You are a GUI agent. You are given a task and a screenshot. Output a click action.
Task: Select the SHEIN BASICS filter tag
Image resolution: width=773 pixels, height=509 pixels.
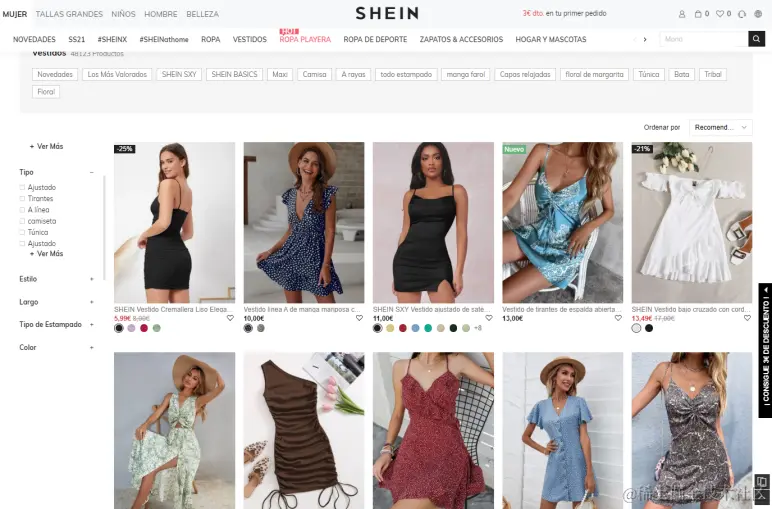point(234,74)
